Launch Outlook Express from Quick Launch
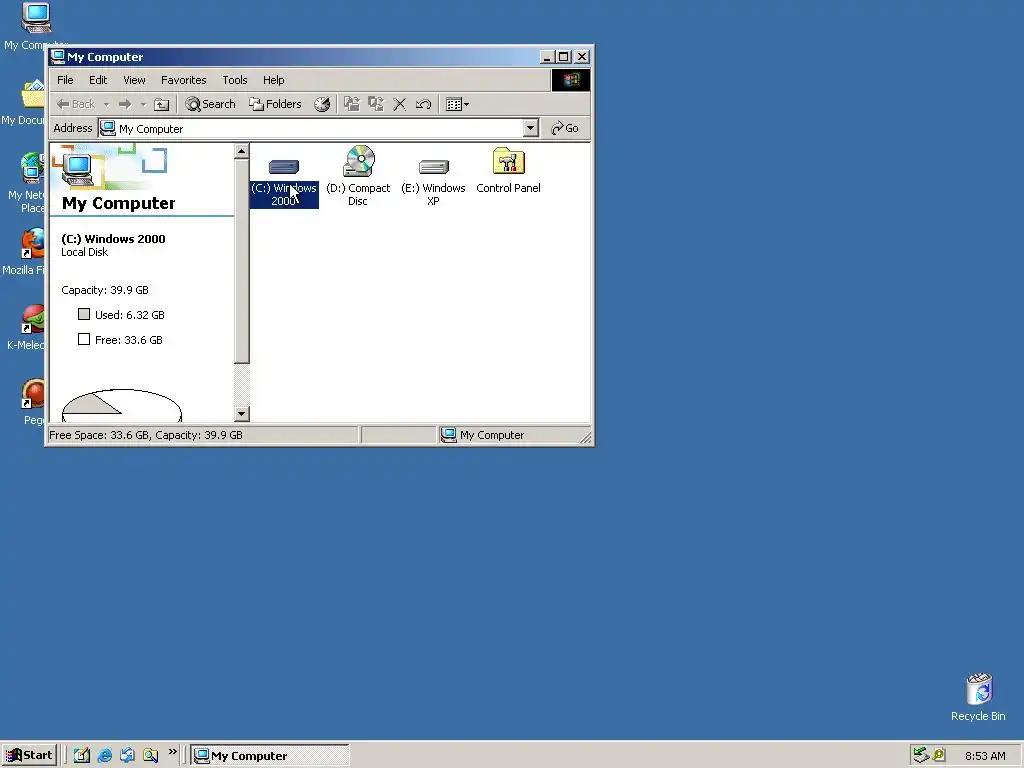This screenshot has width=1024, height=768. tap(127, 755)
